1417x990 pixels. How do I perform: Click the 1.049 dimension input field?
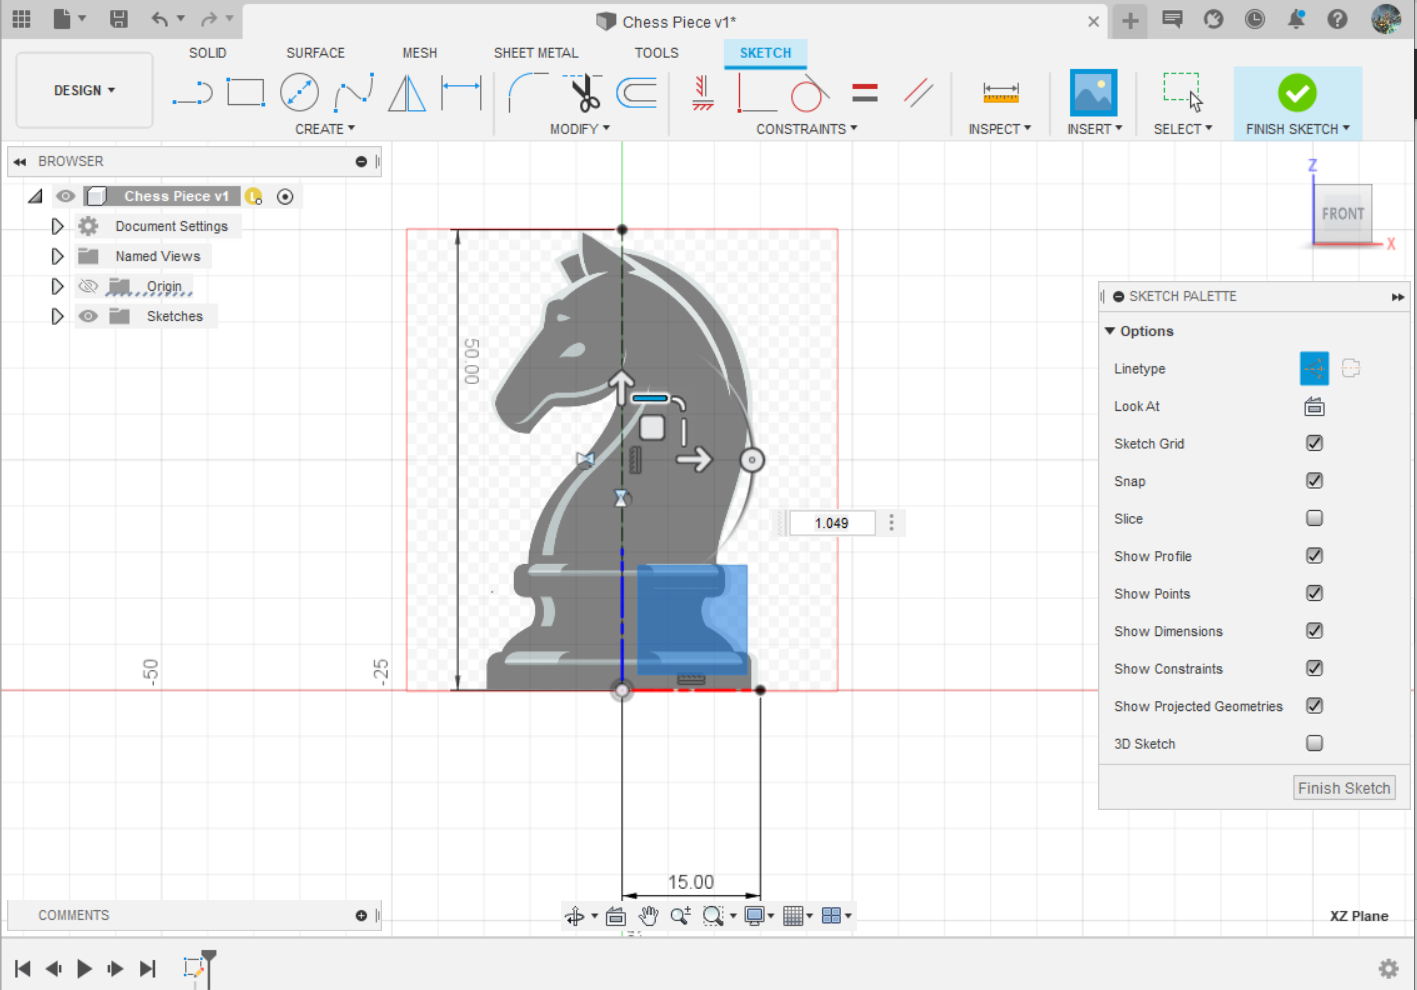pos(831,523)
